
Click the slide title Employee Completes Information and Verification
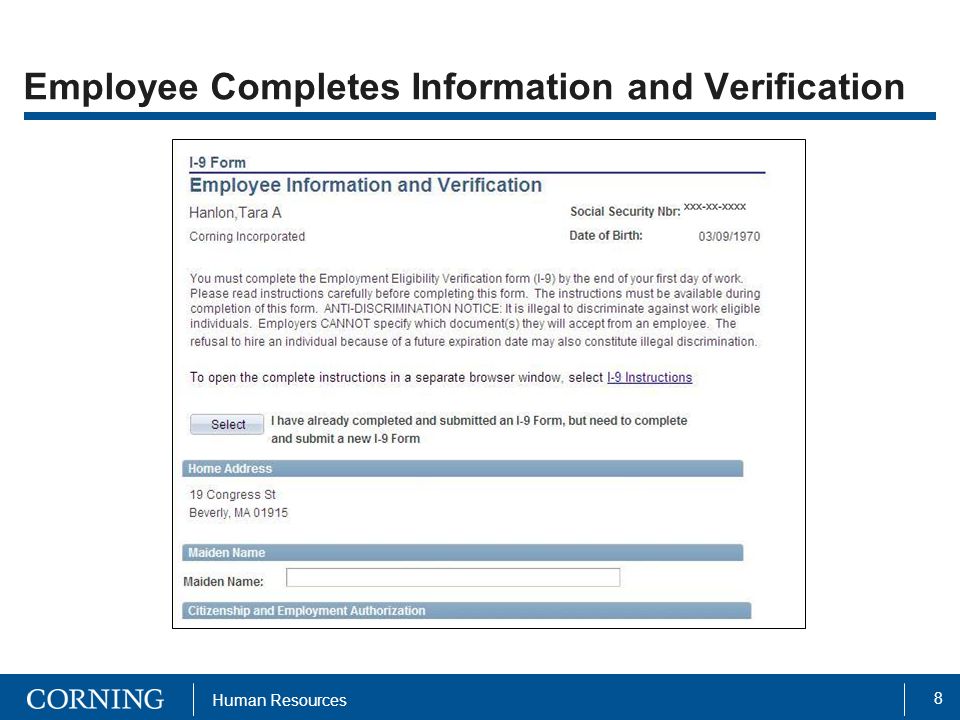click(464, 86)
